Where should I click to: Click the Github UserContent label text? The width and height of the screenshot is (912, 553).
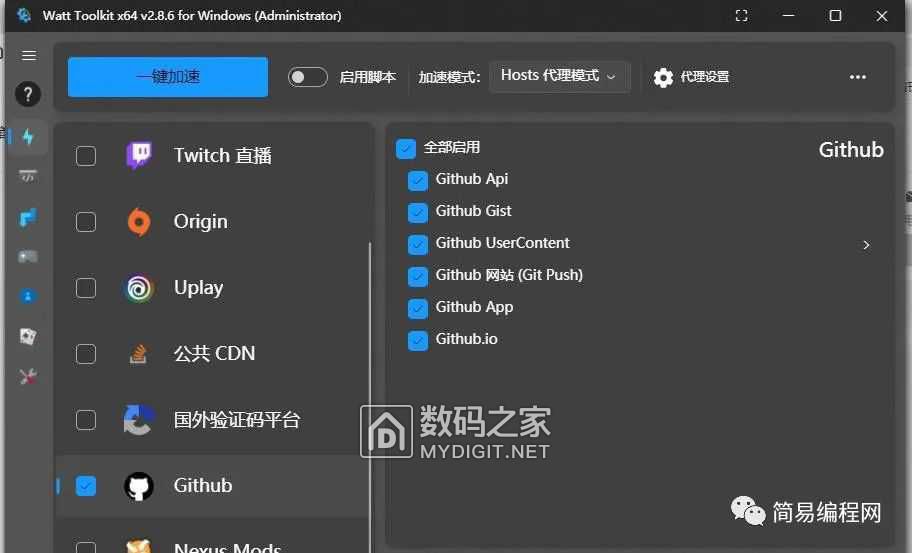(x=503, y=242)
